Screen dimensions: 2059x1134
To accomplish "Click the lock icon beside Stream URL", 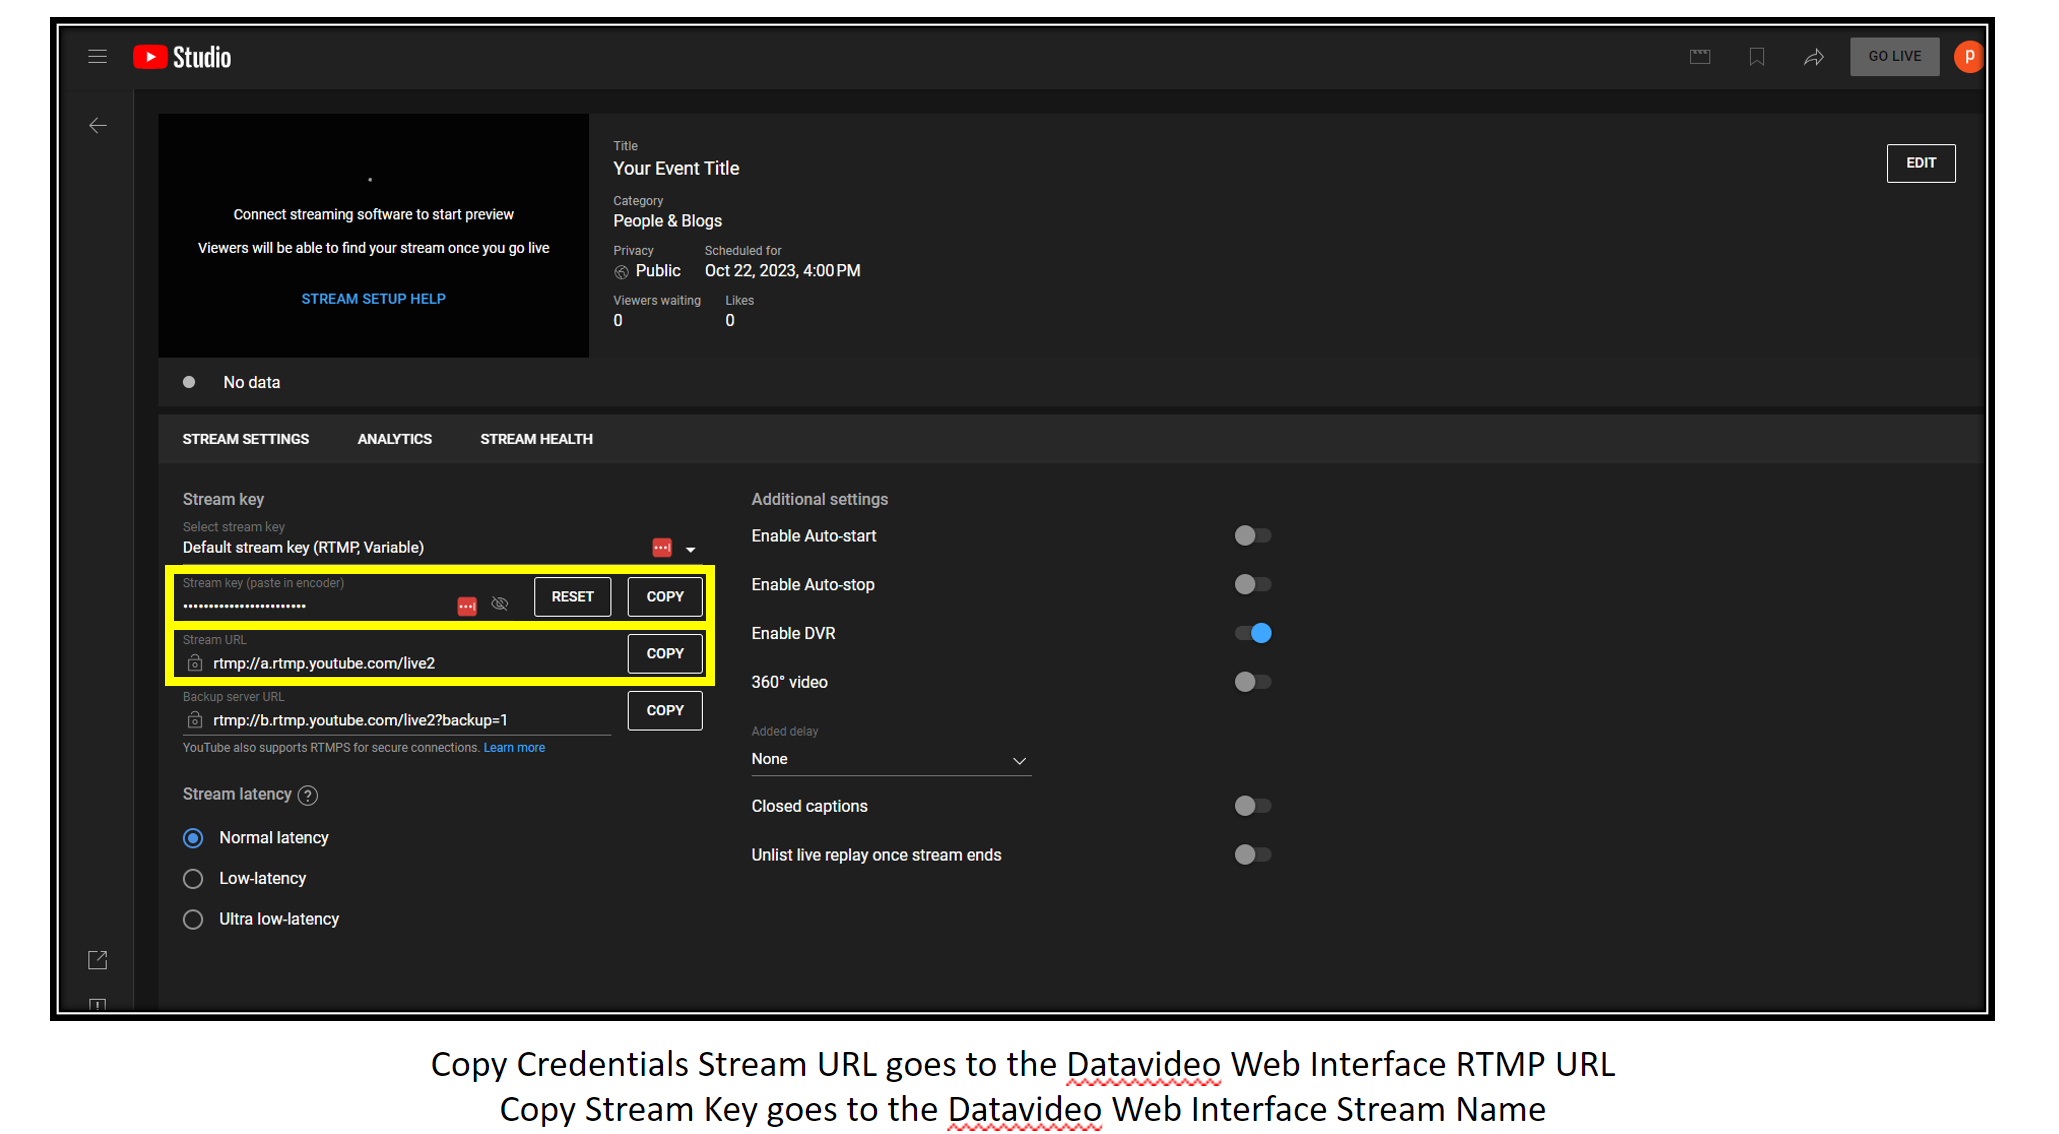I will (195, 663).
